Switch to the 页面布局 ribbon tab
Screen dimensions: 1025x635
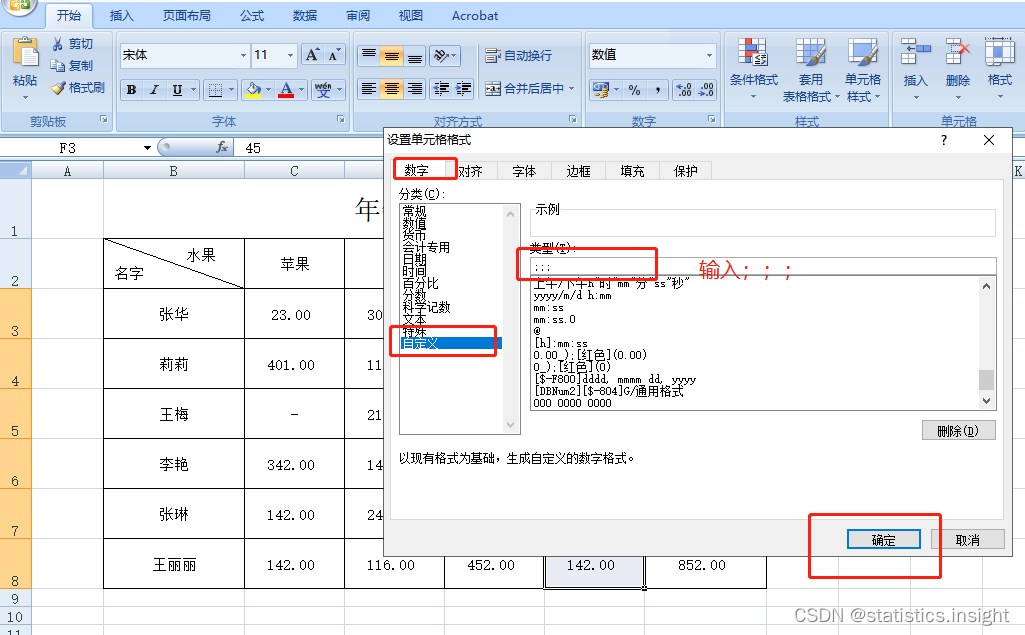[187, 16]
